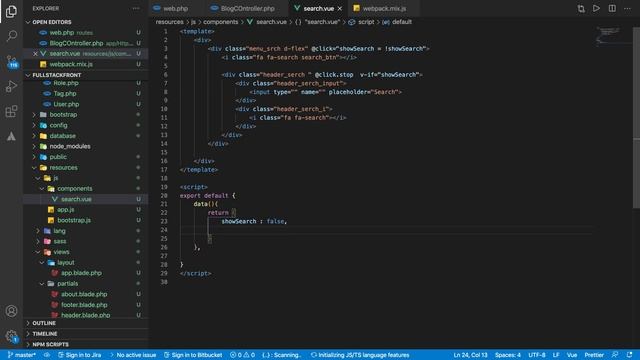This screenshot has height=360, width=640.
Task: Open editor more actions ellipsis
Action: click(x=627, y=9)
